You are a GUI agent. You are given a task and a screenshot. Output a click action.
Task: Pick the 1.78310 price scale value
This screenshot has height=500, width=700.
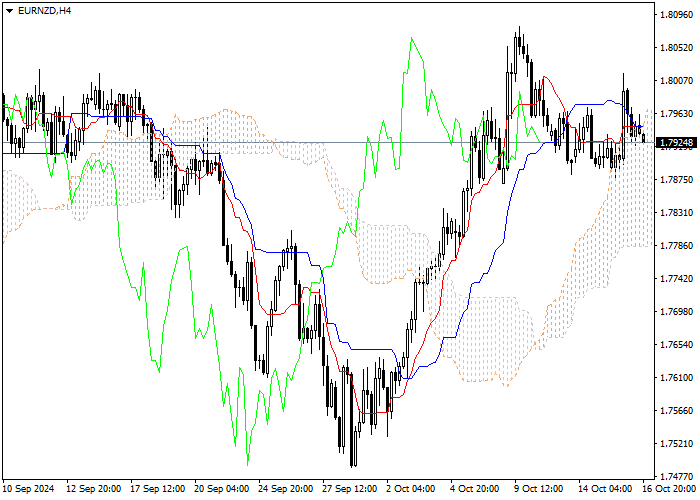[x=676, y=212]
